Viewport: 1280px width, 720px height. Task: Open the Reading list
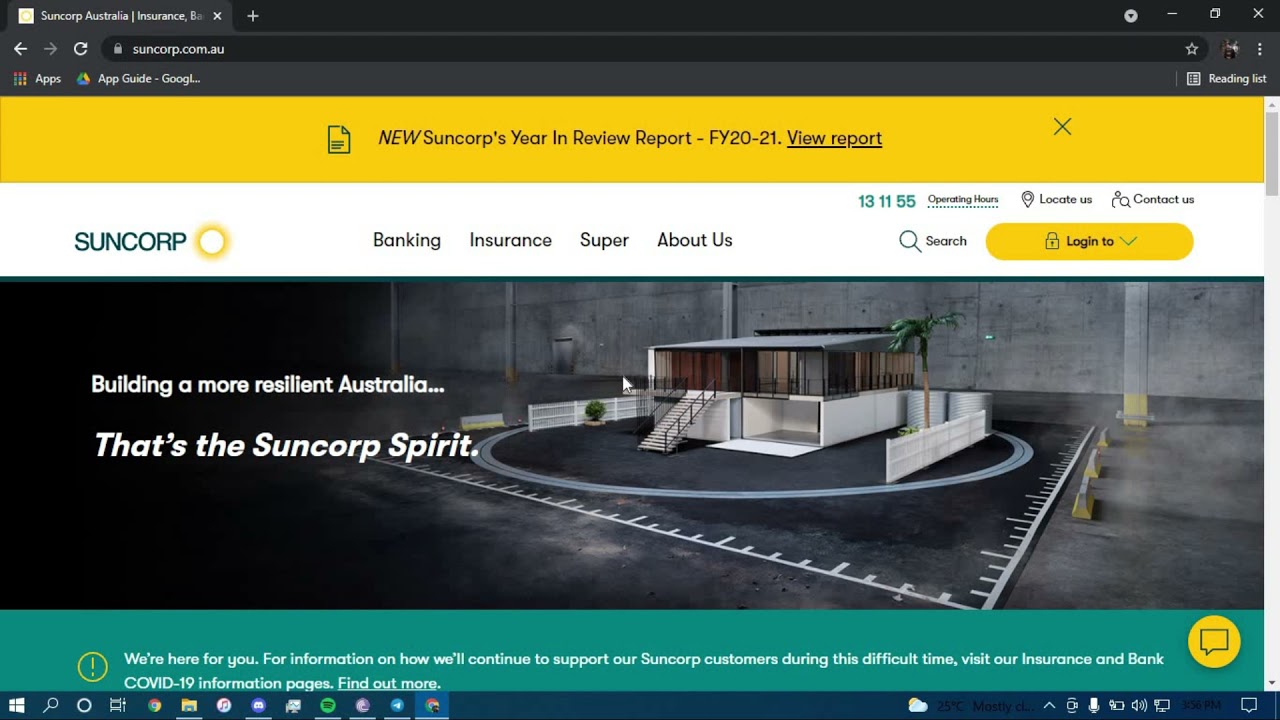pyautogui.click(x=1226, y=78)
